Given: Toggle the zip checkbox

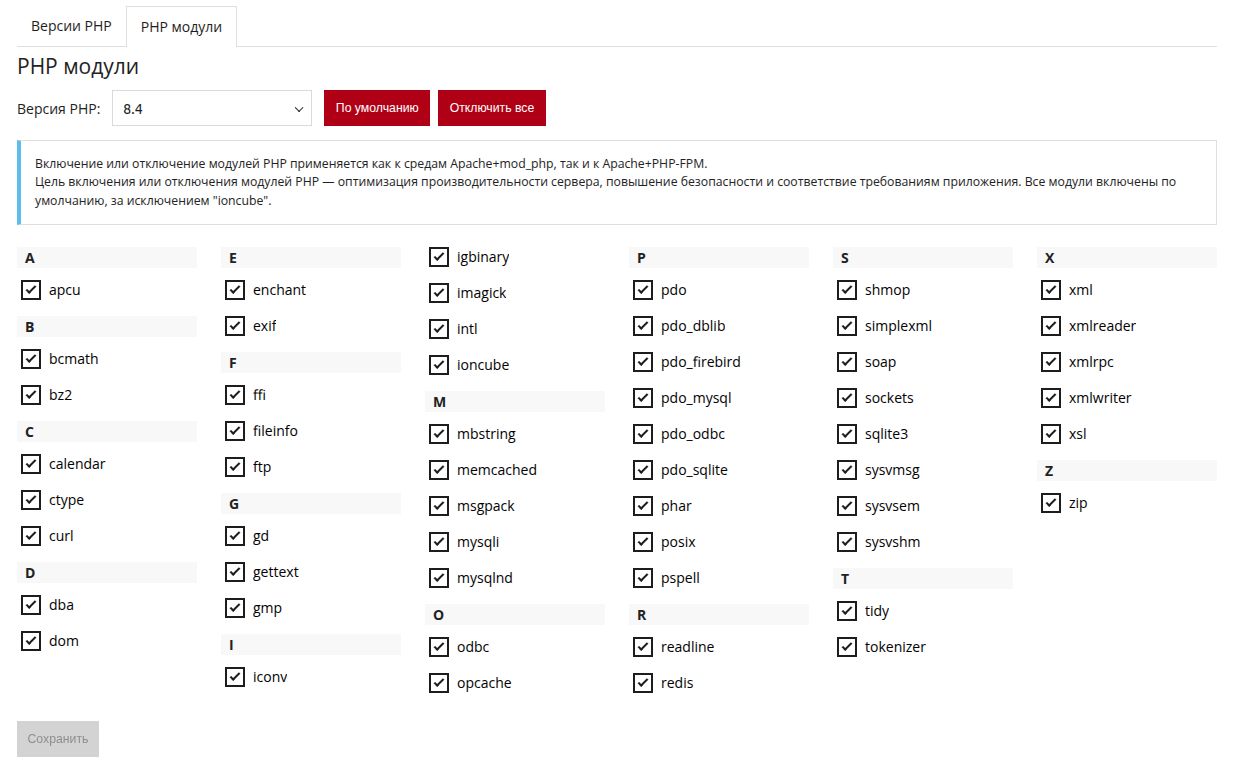Looking at the screenshot, I should pos(1051,503).
